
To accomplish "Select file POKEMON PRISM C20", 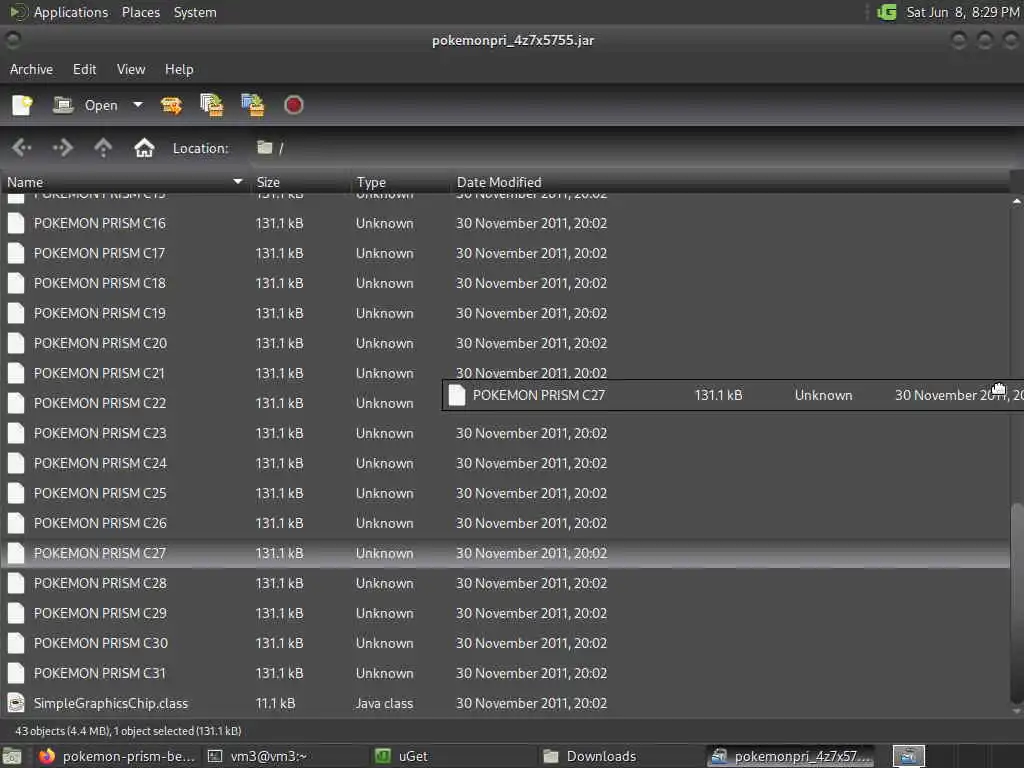I will pos(505,344).
